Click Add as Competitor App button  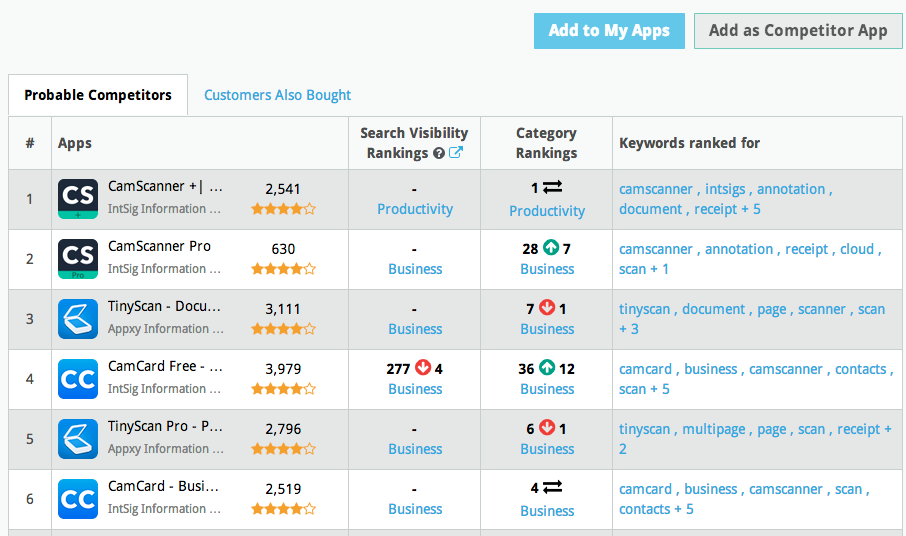pos(798,31)
